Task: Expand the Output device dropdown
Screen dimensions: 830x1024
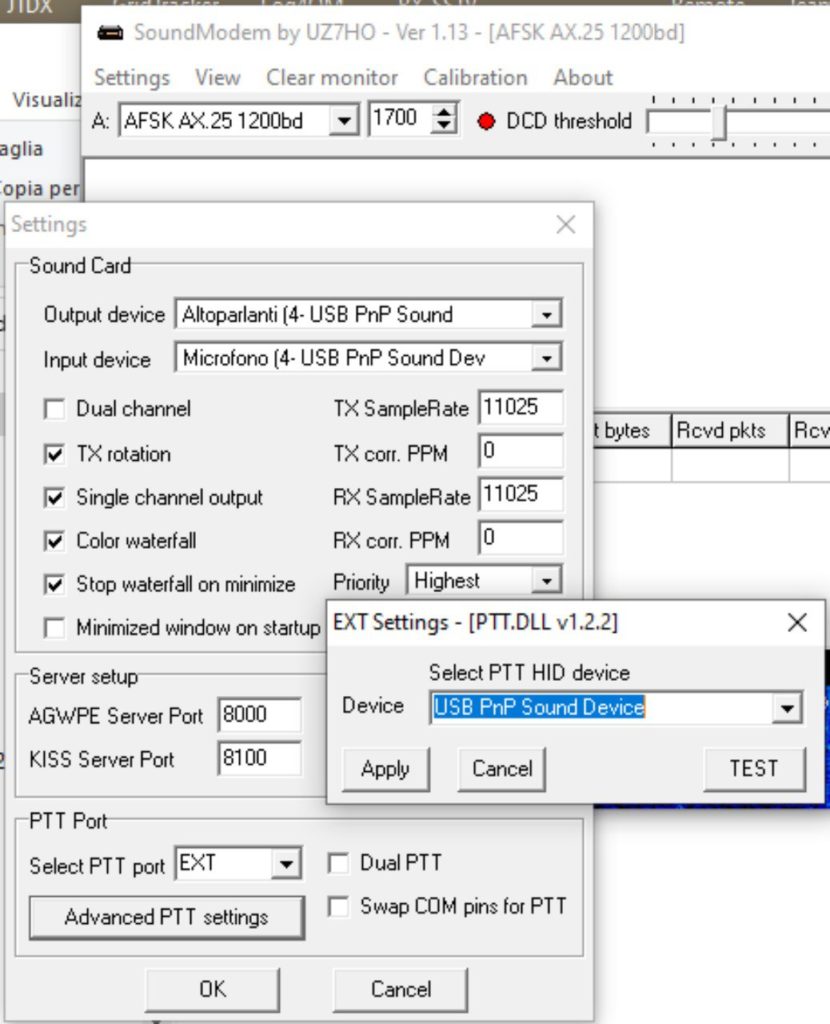Action: 547,315
